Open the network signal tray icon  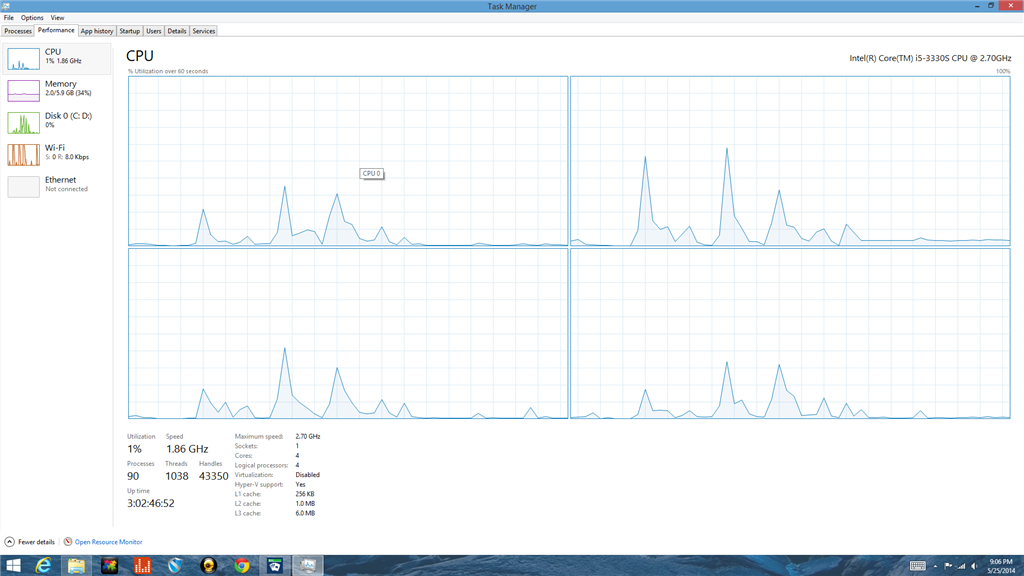coord(961,566)
